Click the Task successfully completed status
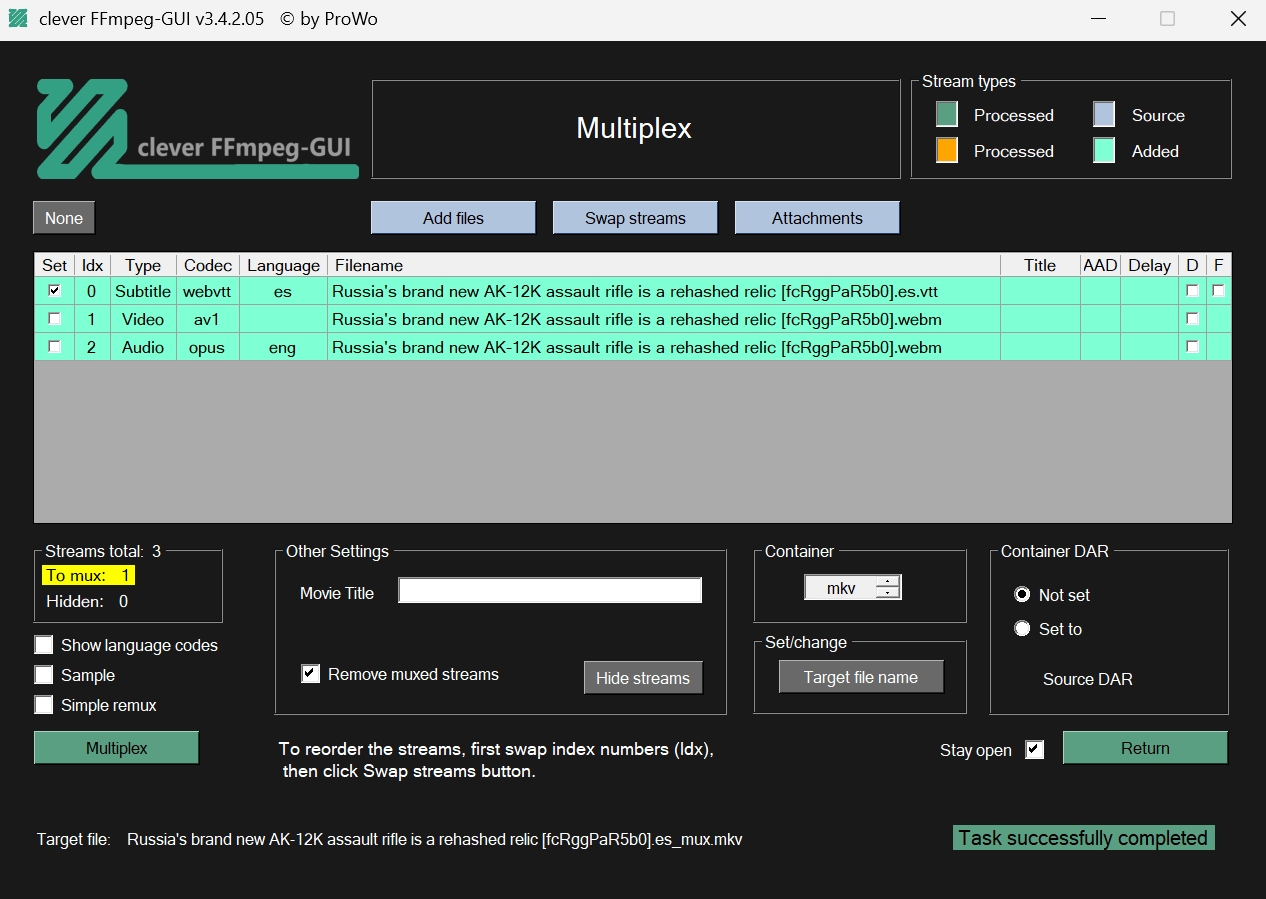The width and height of the screenshot is (1266, 899). pos(1083,838)
